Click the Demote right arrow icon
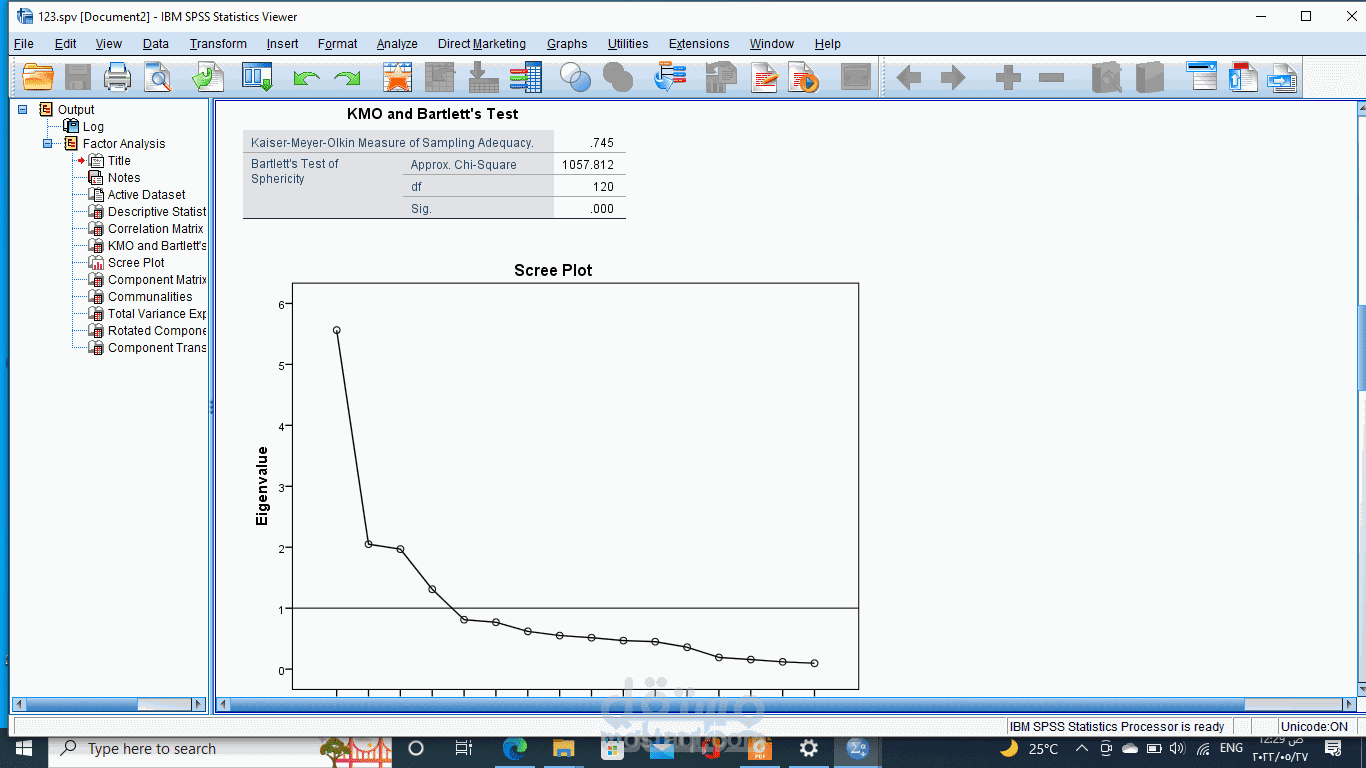The image size is (1366, 768). [x=953, y=77]
